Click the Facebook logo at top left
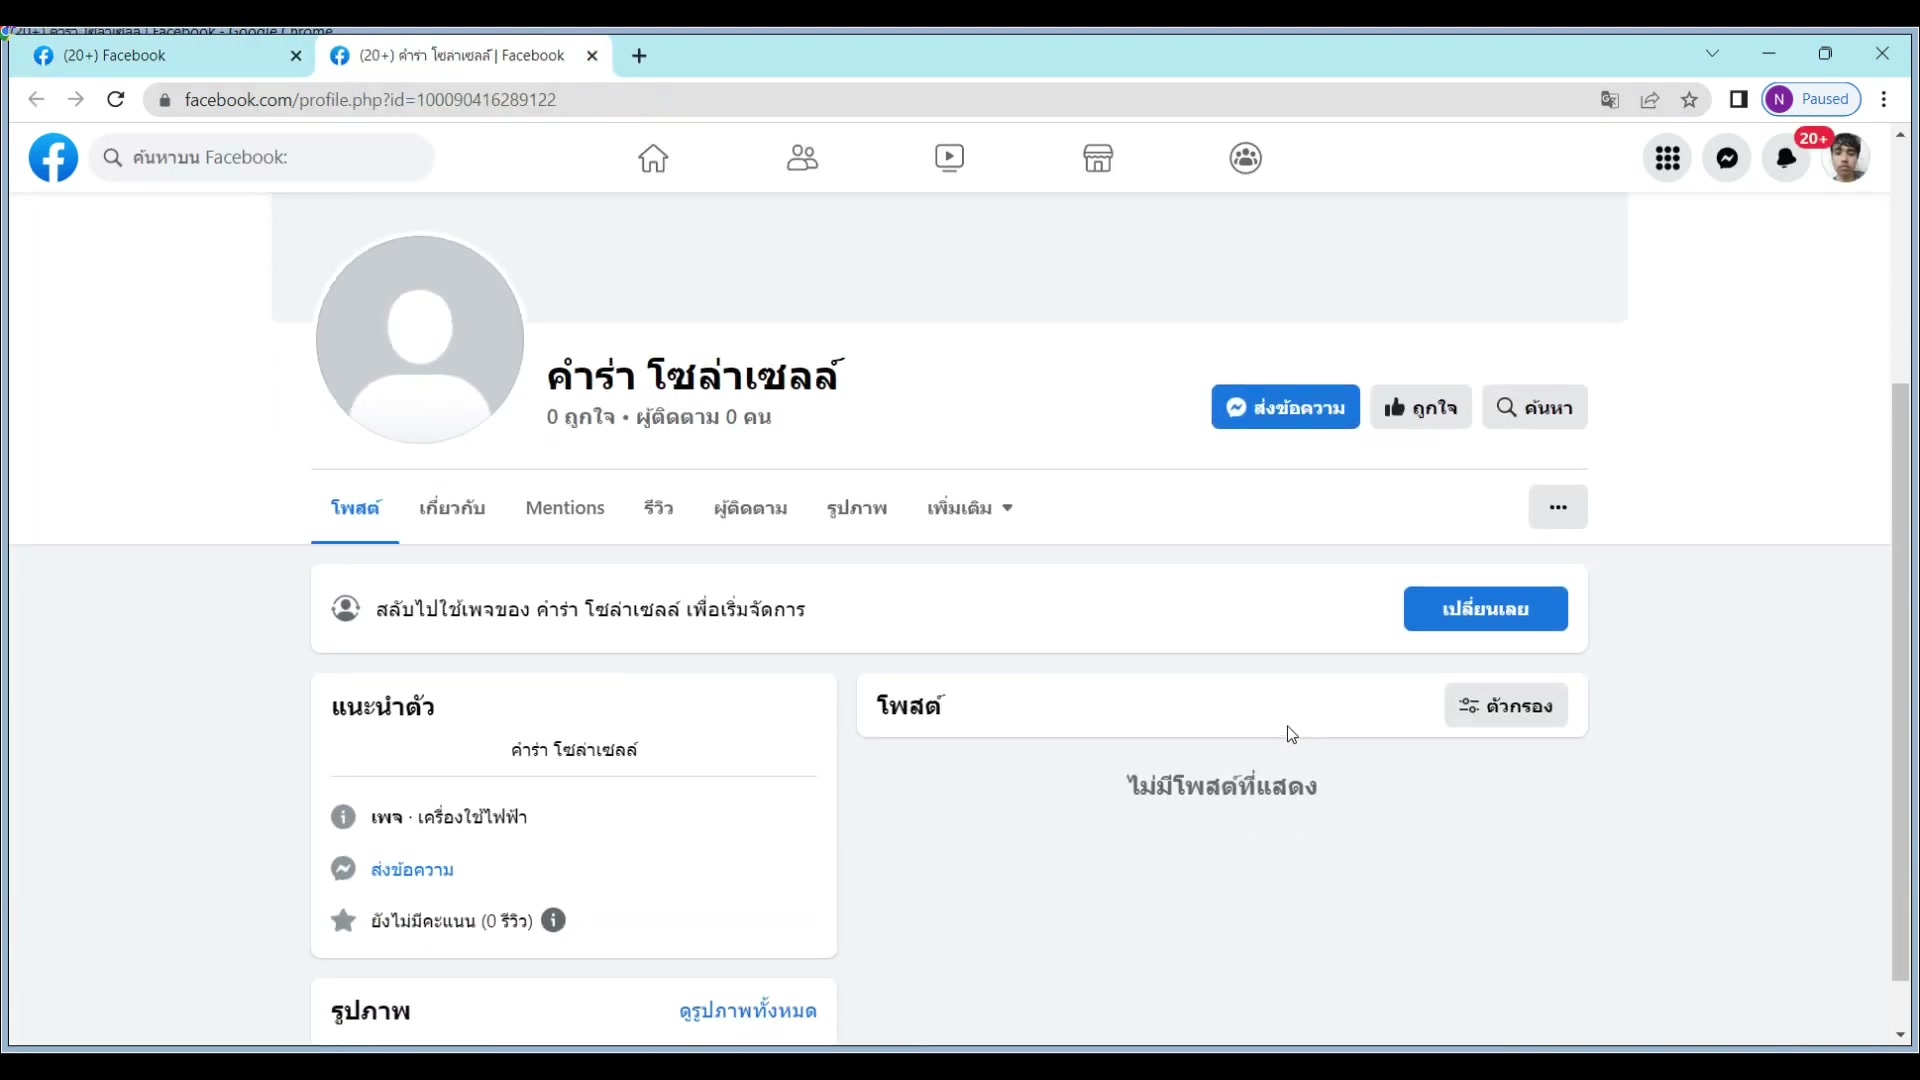The image size is (1920, 1080). (x=53, y=157)
